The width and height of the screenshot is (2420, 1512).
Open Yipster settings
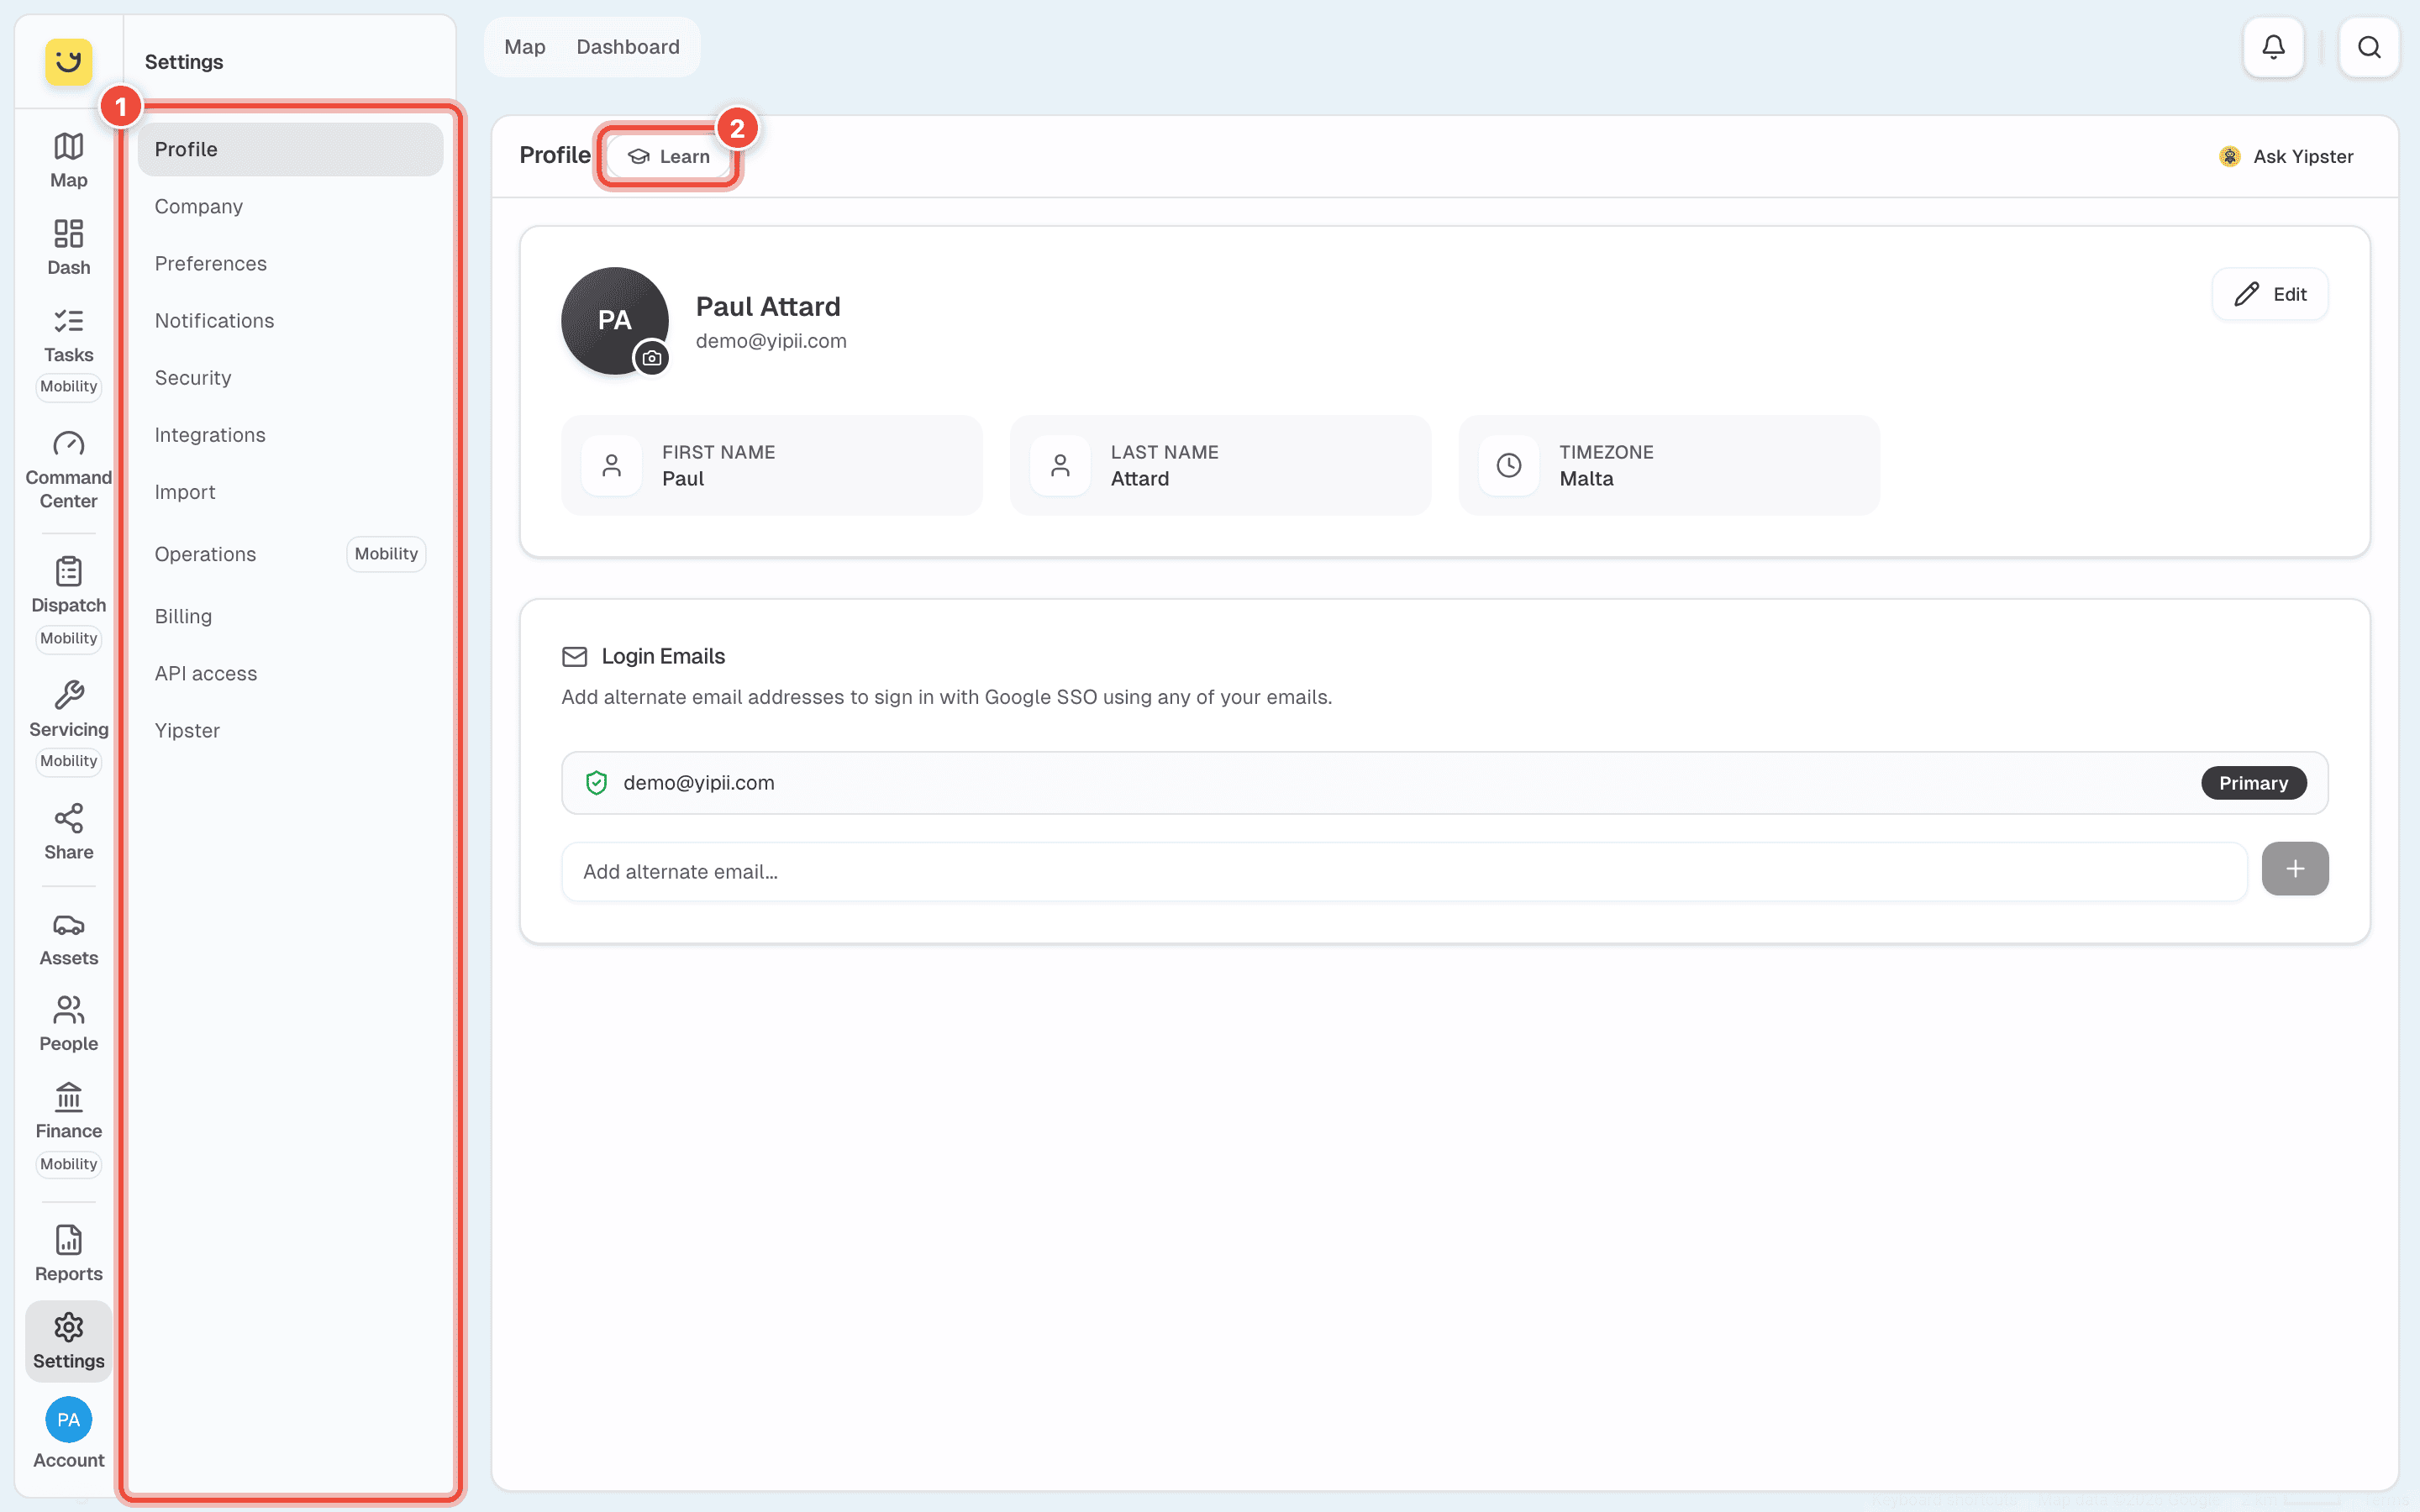point(290,730)
